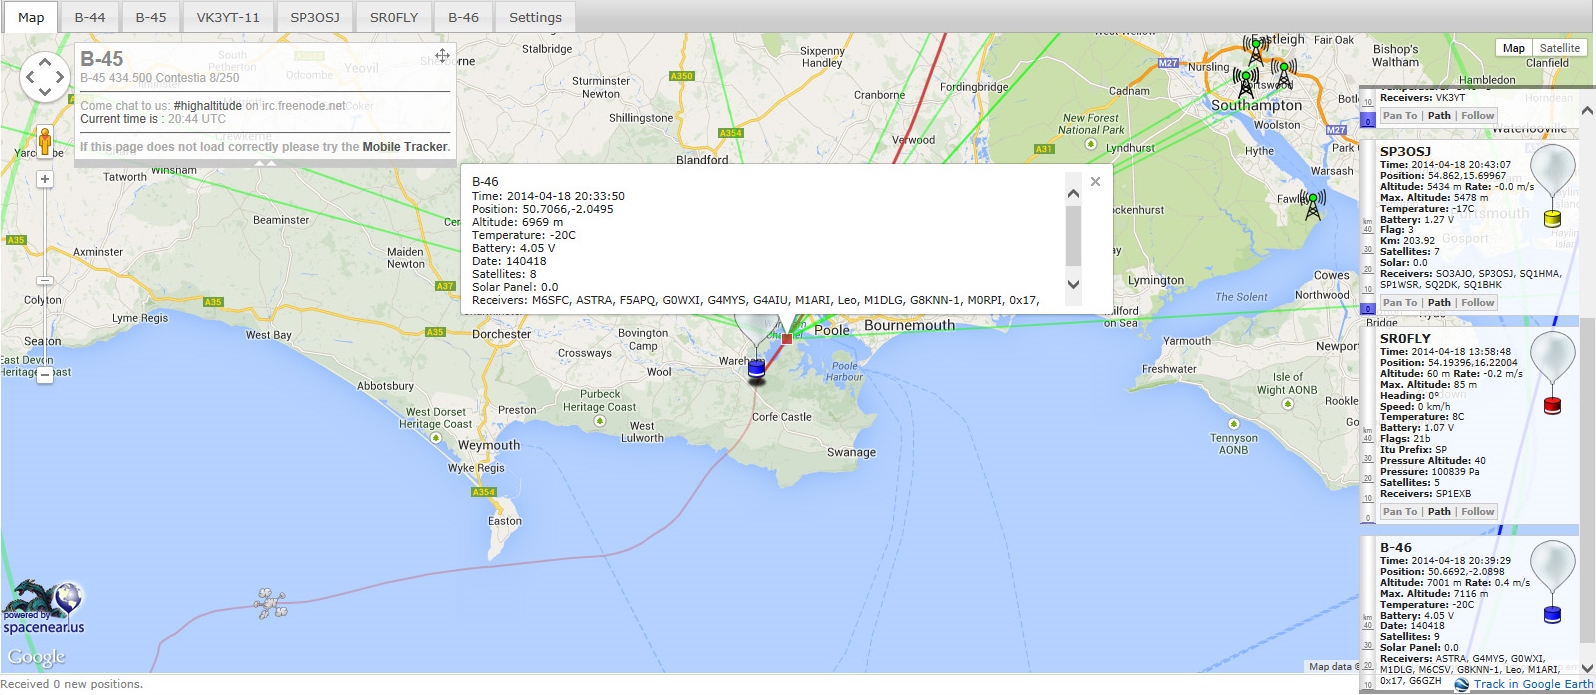Click the SP3OSJ Receivers list text
This screenshot has width=1596, height=695.
tap(1470, 279)
